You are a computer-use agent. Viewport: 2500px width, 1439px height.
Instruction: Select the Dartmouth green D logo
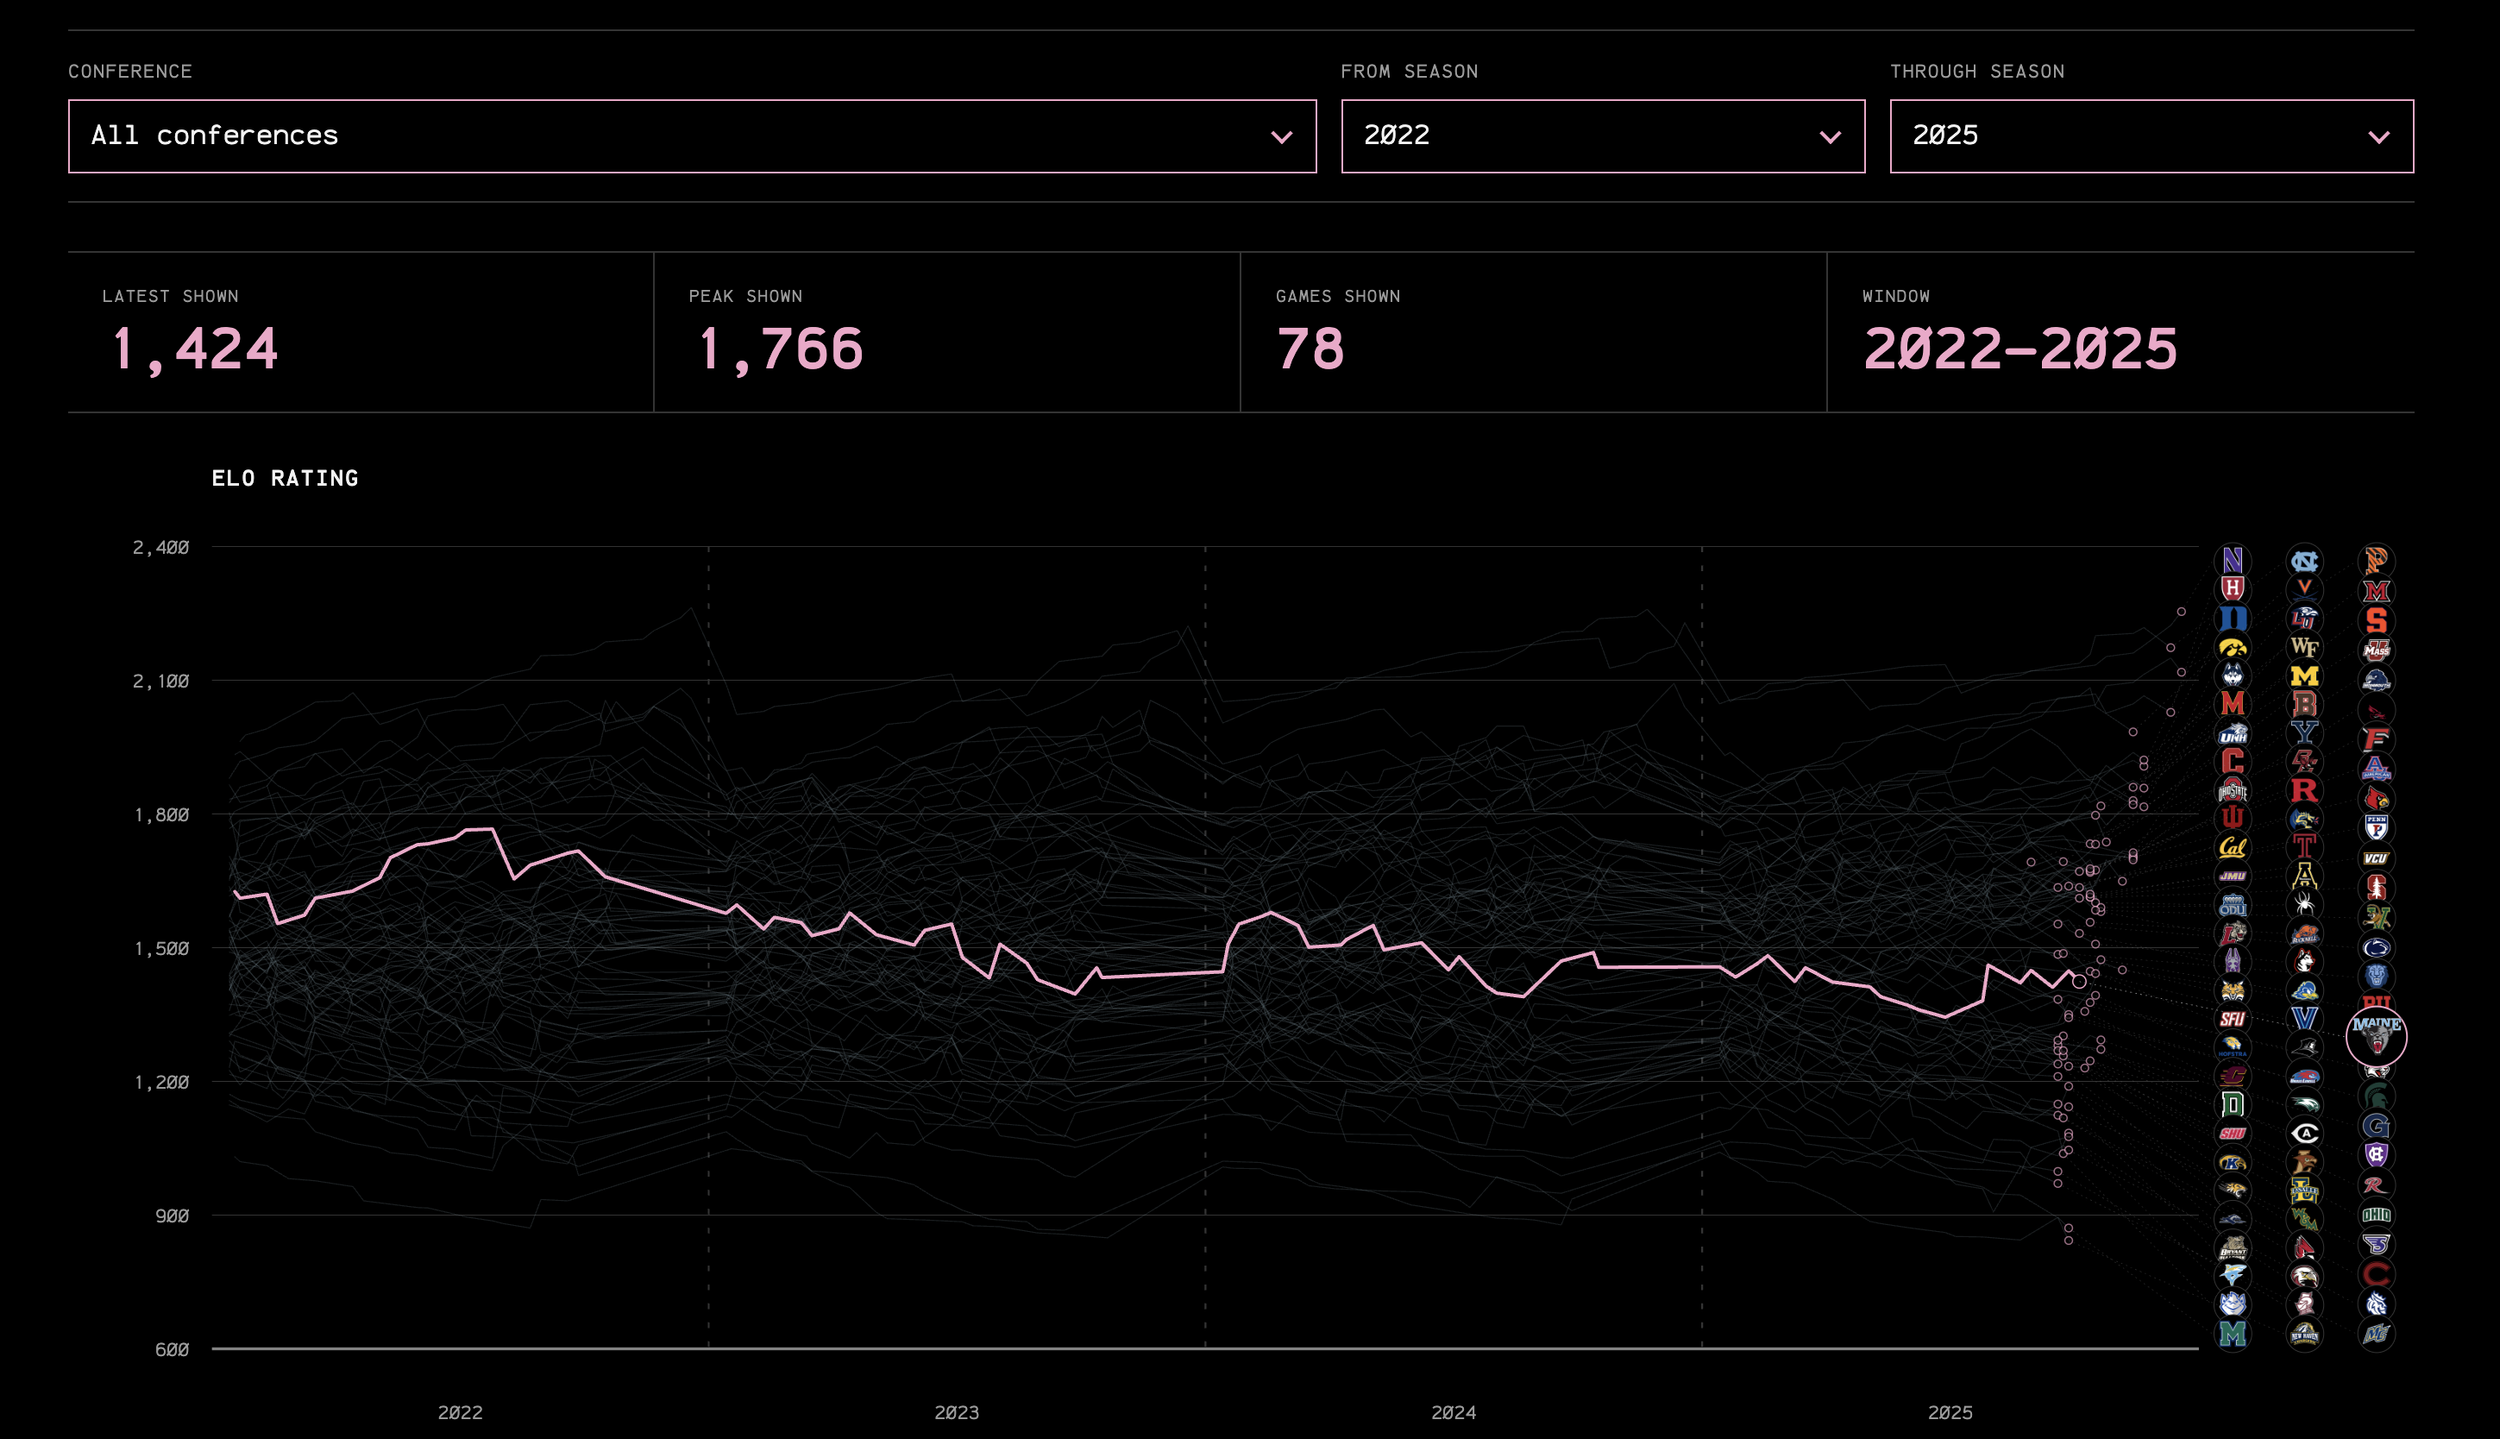click(2232, 1105)
